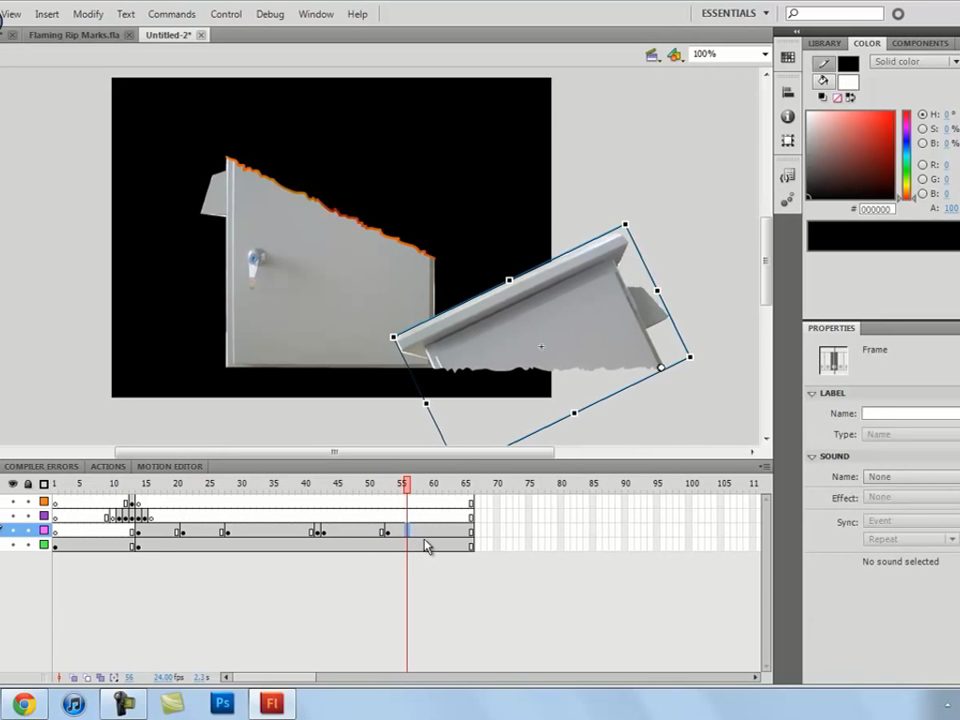This screenshot has width=960, height=720.
Task: Open the Insert menu
Action: click(x=47, y=14)
